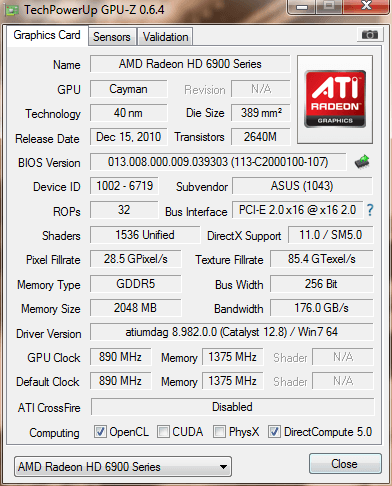The image size is (392, 486).
Task: Click the GPU-Z title bar icon
Action: [12, 10]
